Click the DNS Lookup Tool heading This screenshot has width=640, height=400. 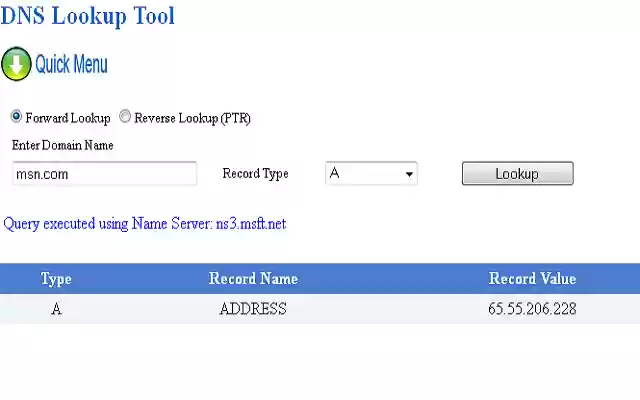pyautogui.click(x=88, y=16)
